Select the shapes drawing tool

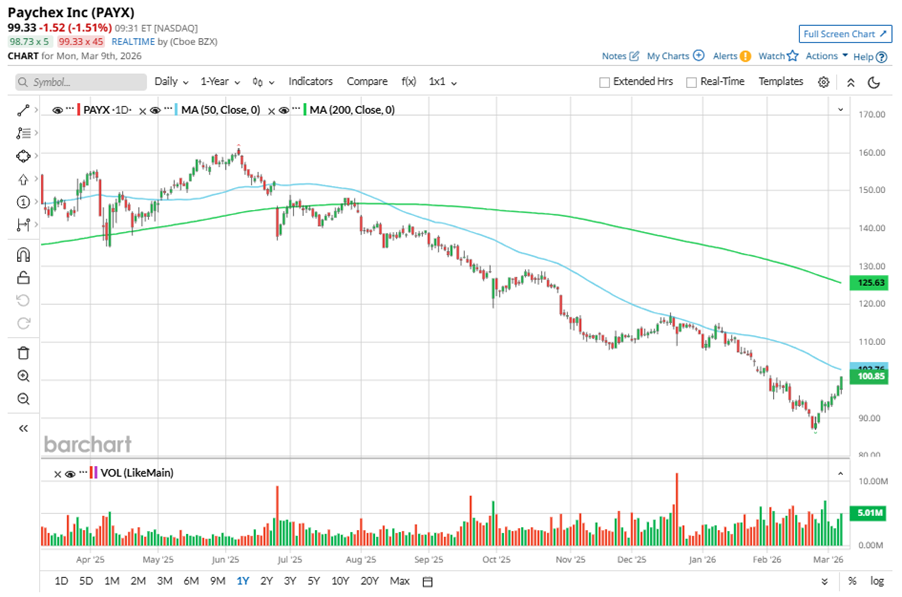click(x=23, y=156)
